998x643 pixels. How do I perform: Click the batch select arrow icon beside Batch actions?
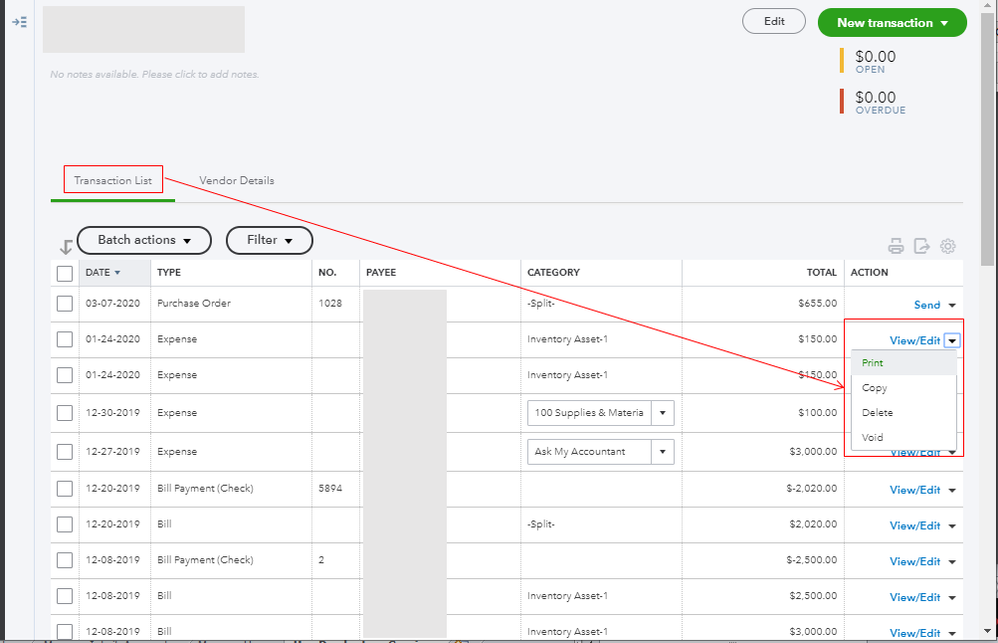click(x=66, y=246)
